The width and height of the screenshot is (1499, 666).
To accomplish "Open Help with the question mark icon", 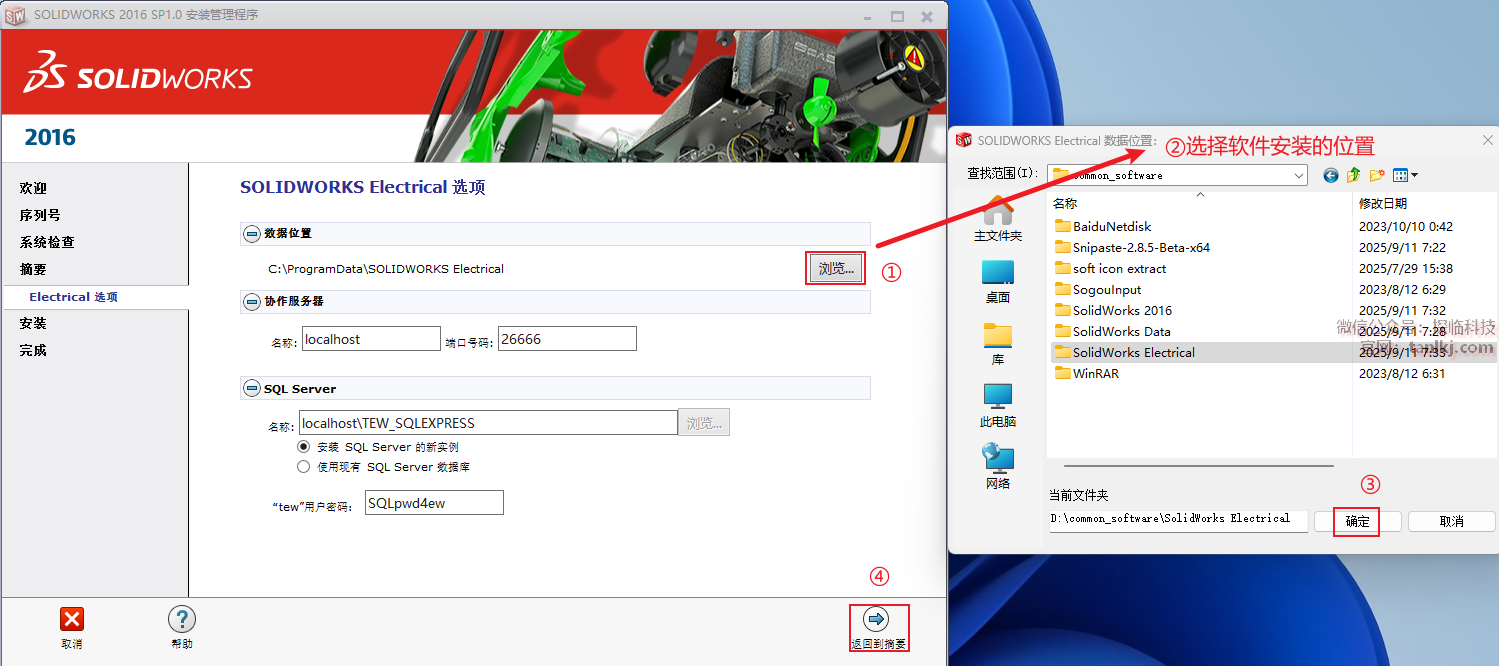I will pyautogui.click(x=181, y=620).
